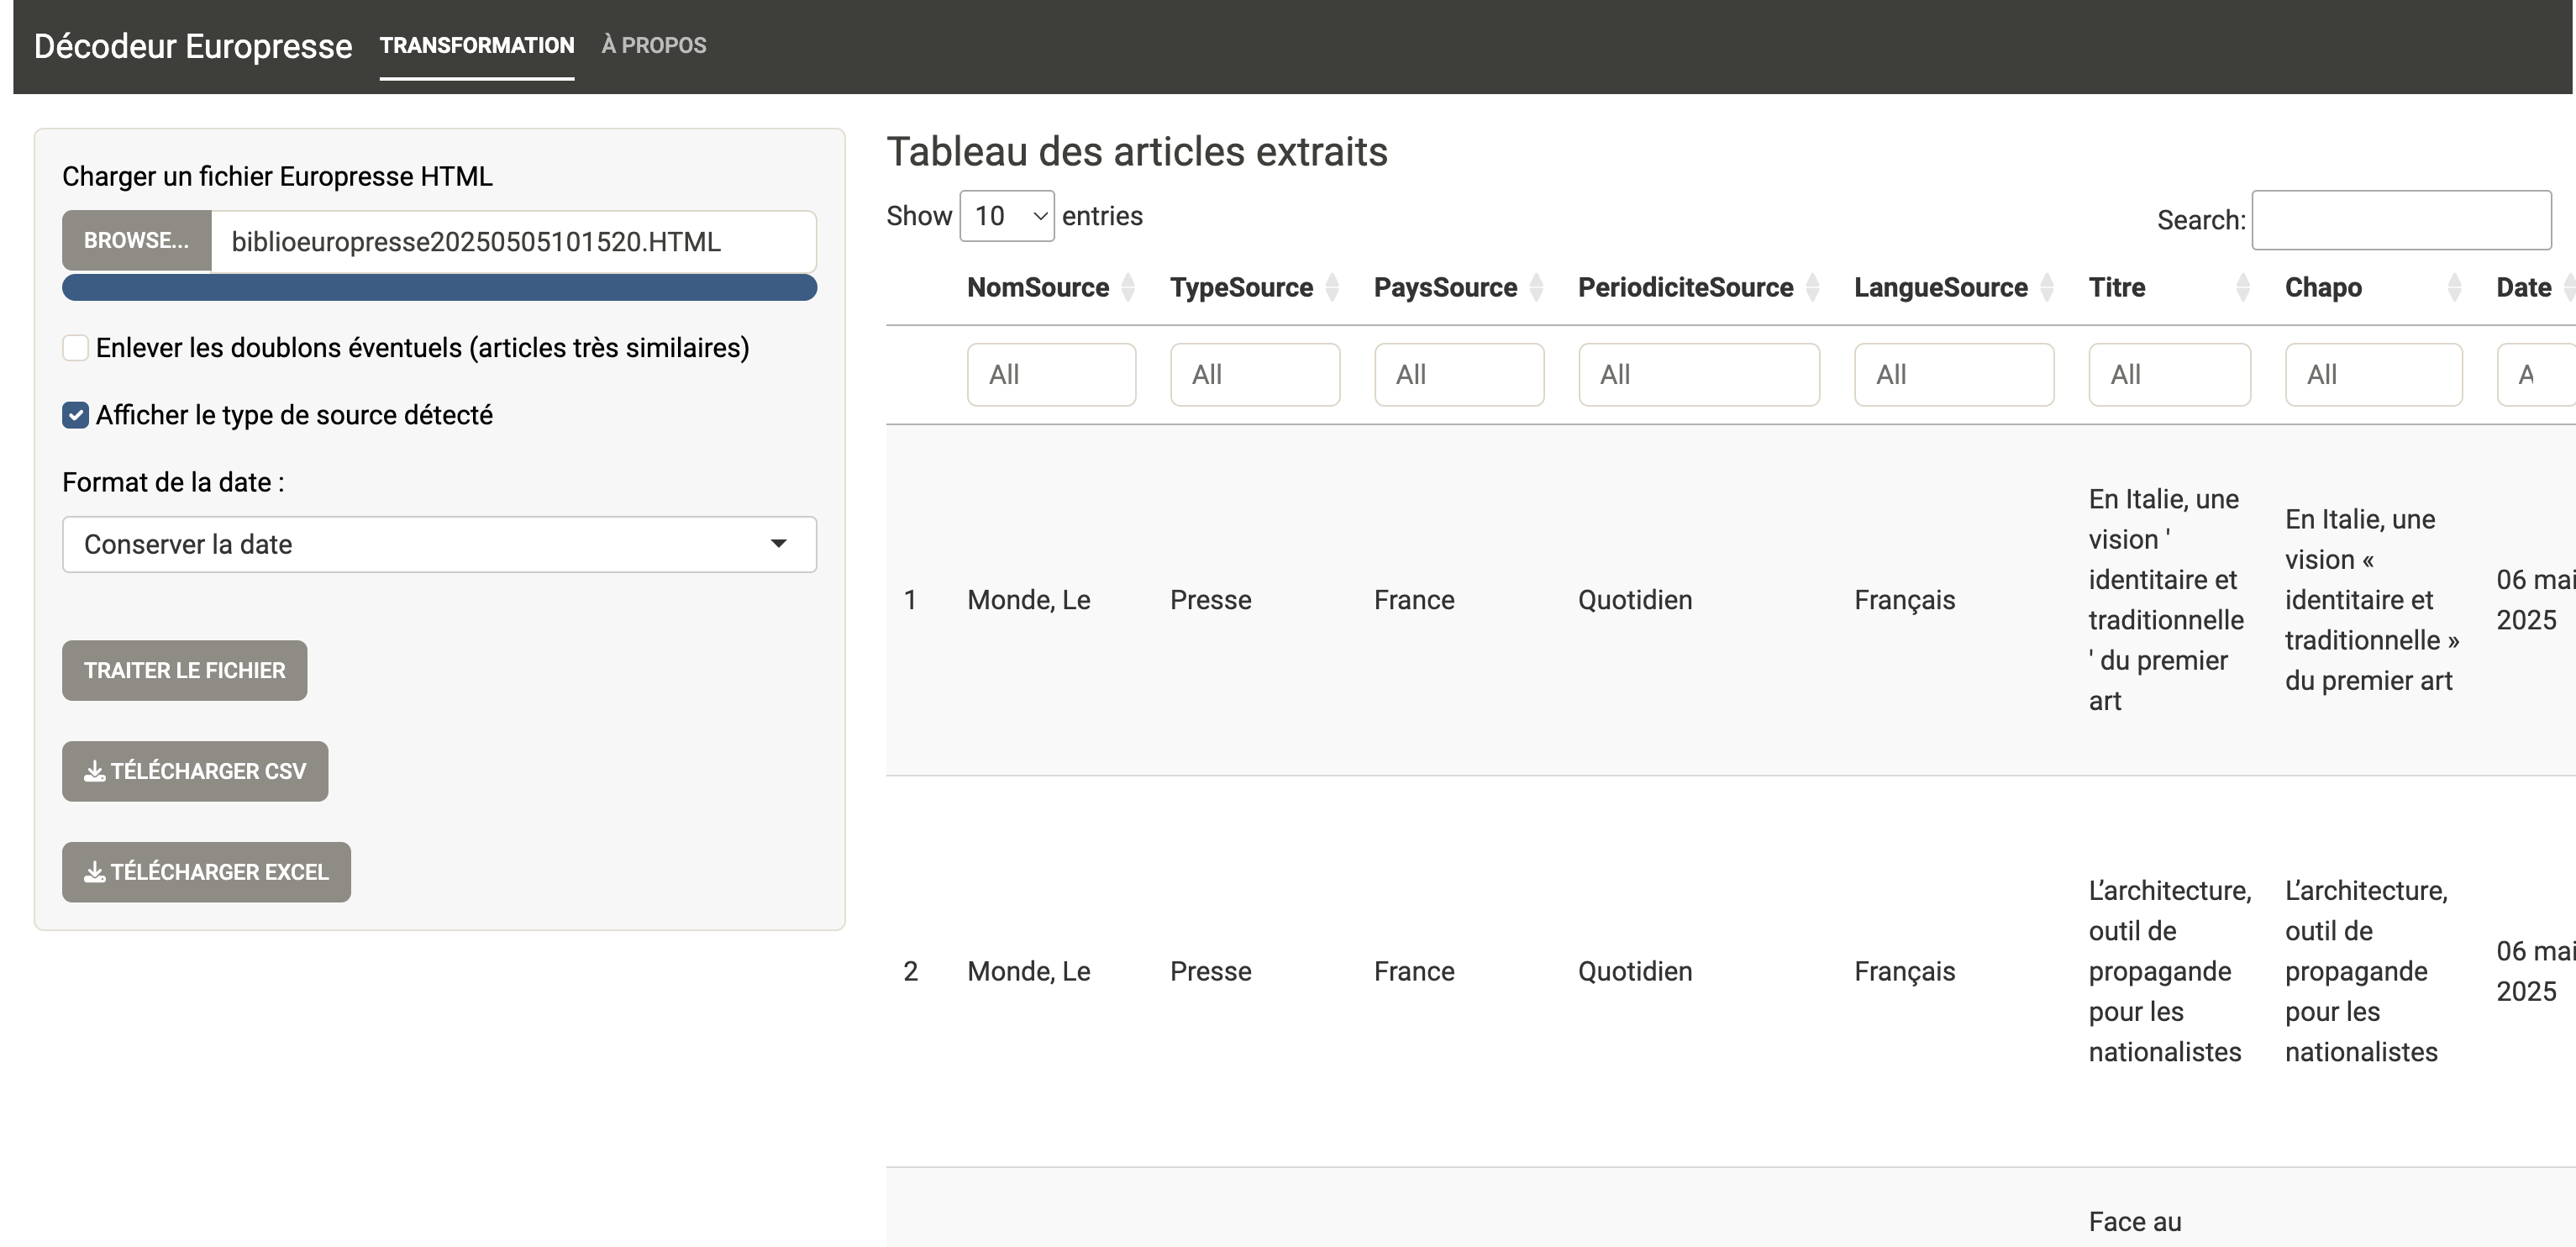Sort by LangueSource sort arrows
Screen dimensions: 2576x1247
2046,288
